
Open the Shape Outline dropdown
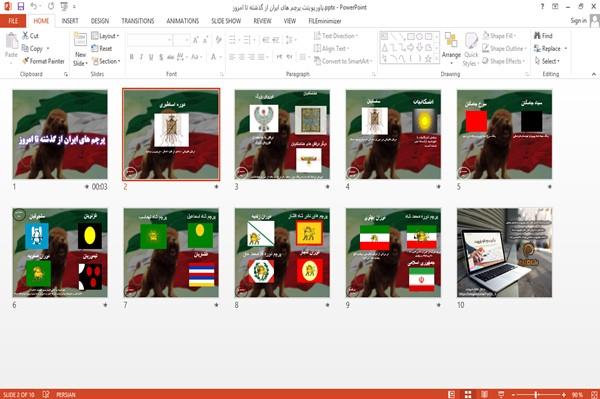pyautogui.click(x=504, y=49)
